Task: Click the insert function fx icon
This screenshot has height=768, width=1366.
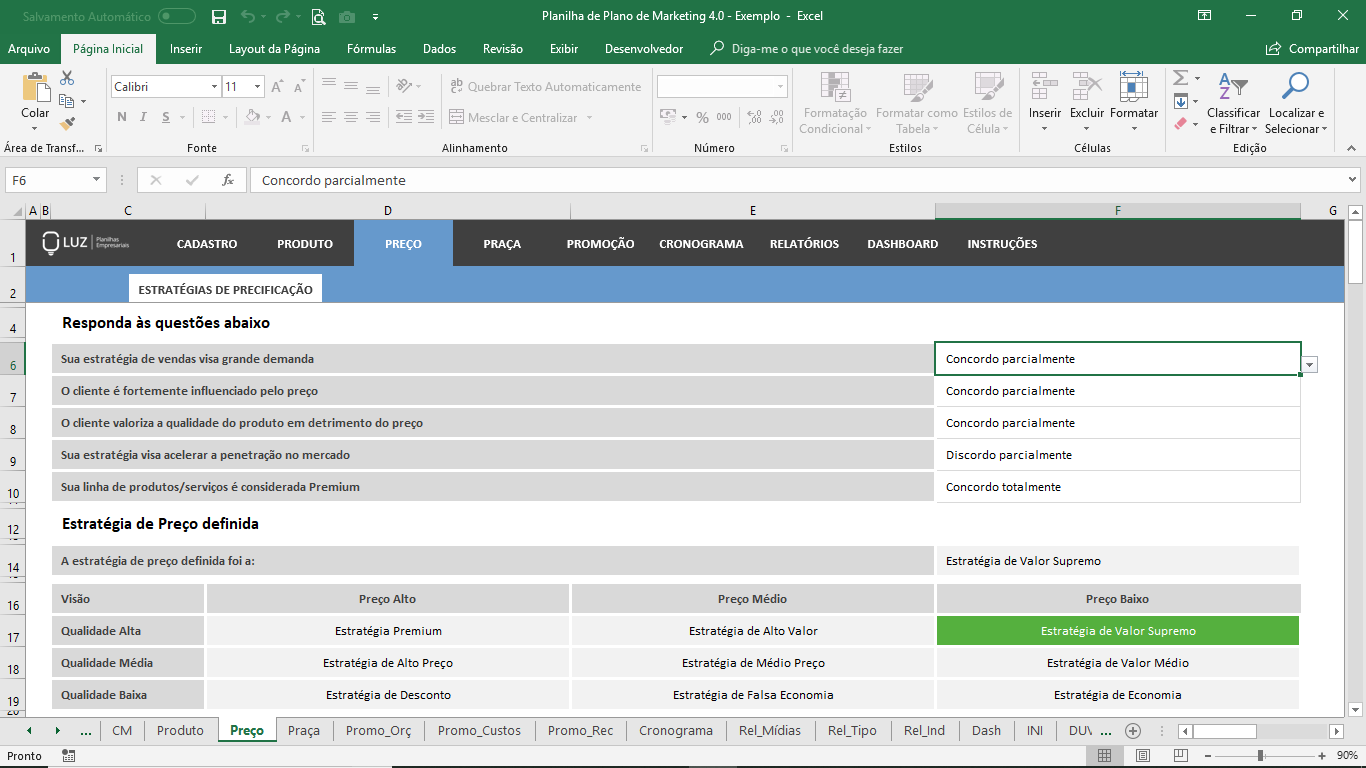Action: [228, 180]
